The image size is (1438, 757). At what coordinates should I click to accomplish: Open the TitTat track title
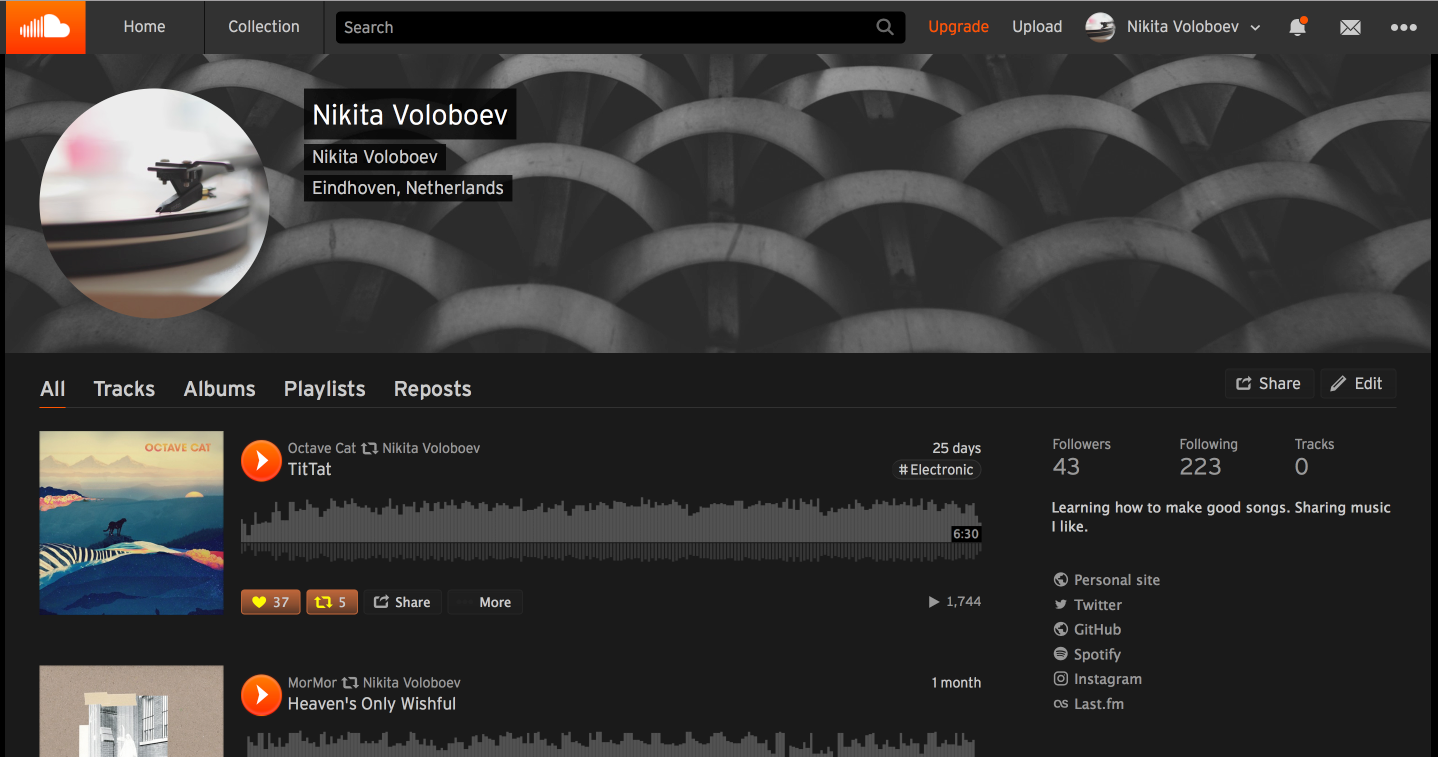click(x=309, y=470)
